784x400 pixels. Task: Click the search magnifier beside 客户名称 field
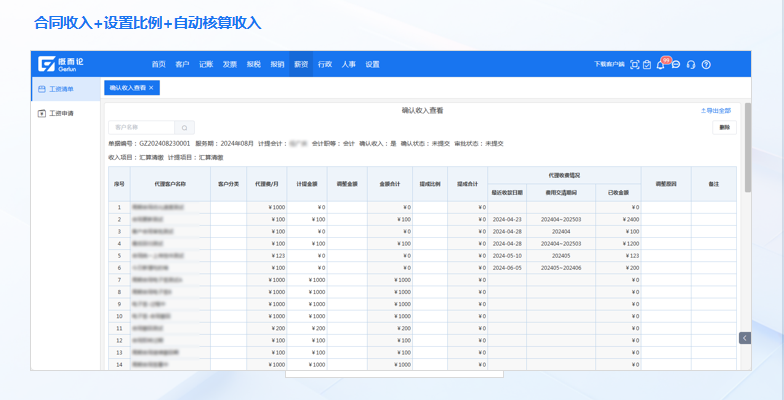pyautogui.click(x=184, y=127)
